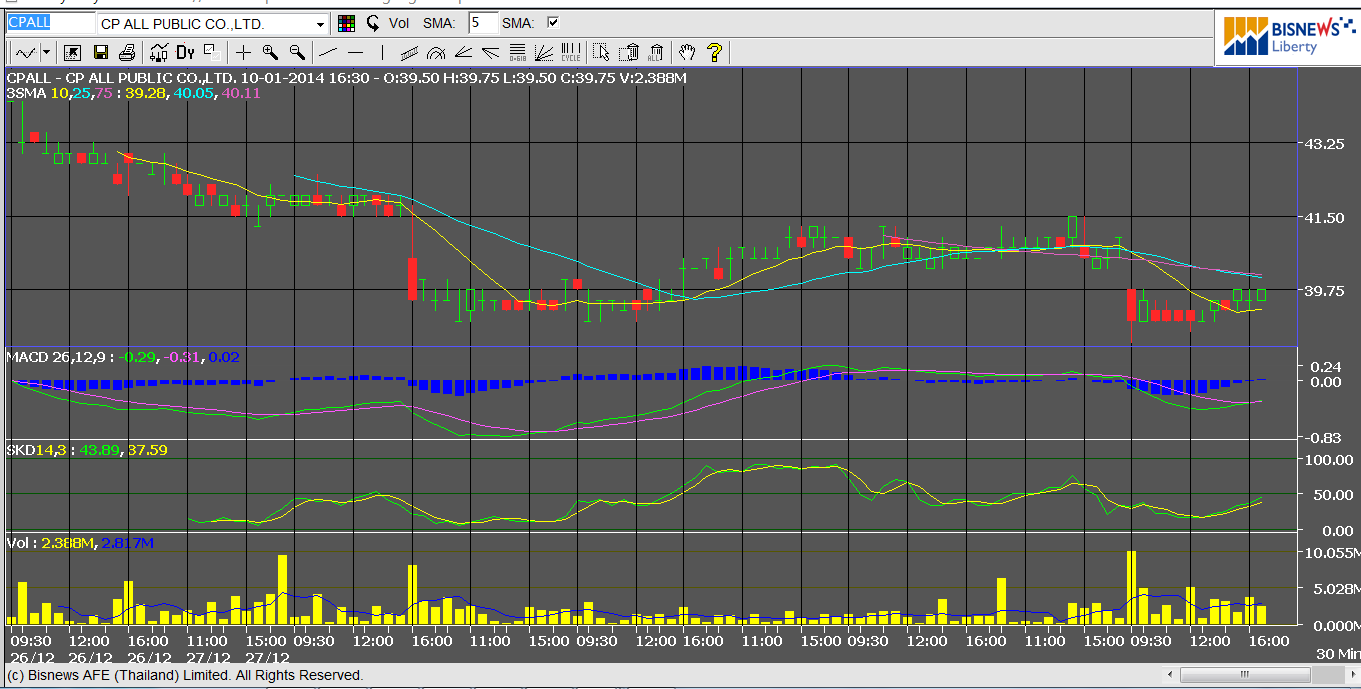Click the Dy period icon

point(185,52)
